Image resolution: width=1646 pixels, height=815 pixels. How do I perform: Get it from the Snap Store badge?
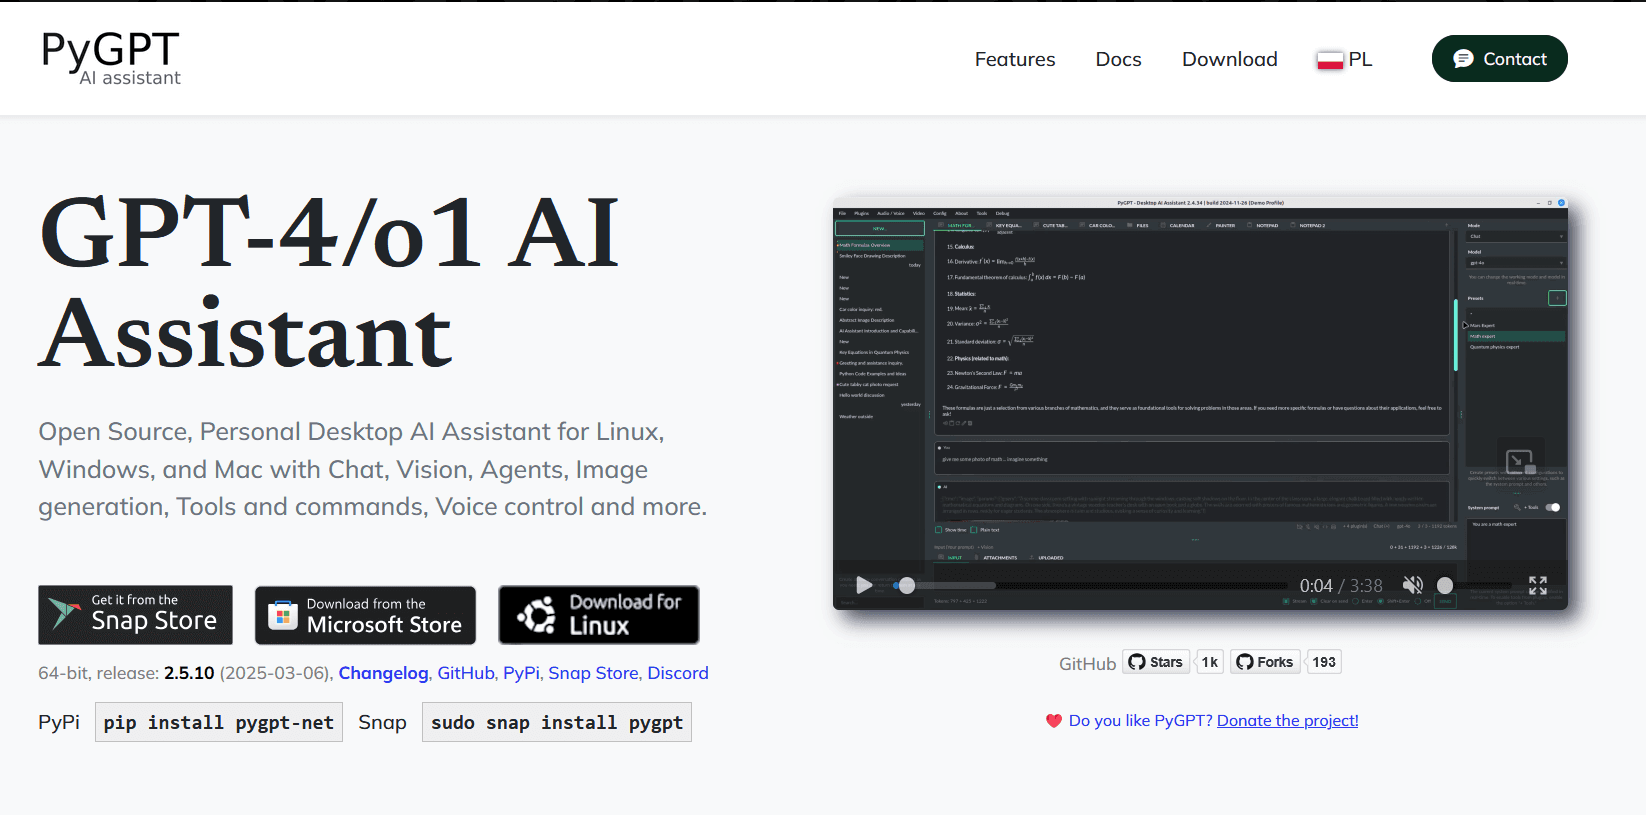coord(135,614)
